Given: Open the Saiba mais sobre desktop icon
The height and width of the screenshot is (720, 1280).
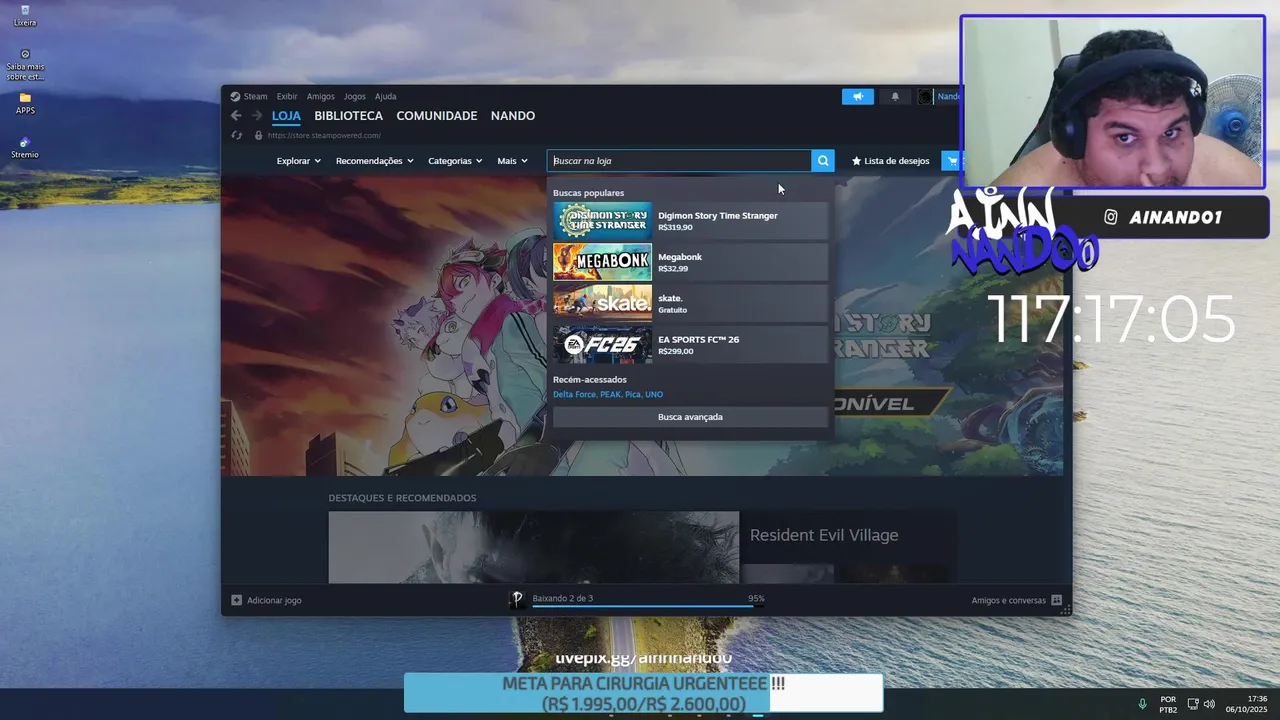Looking at the screenshot, I should (25, 64).
